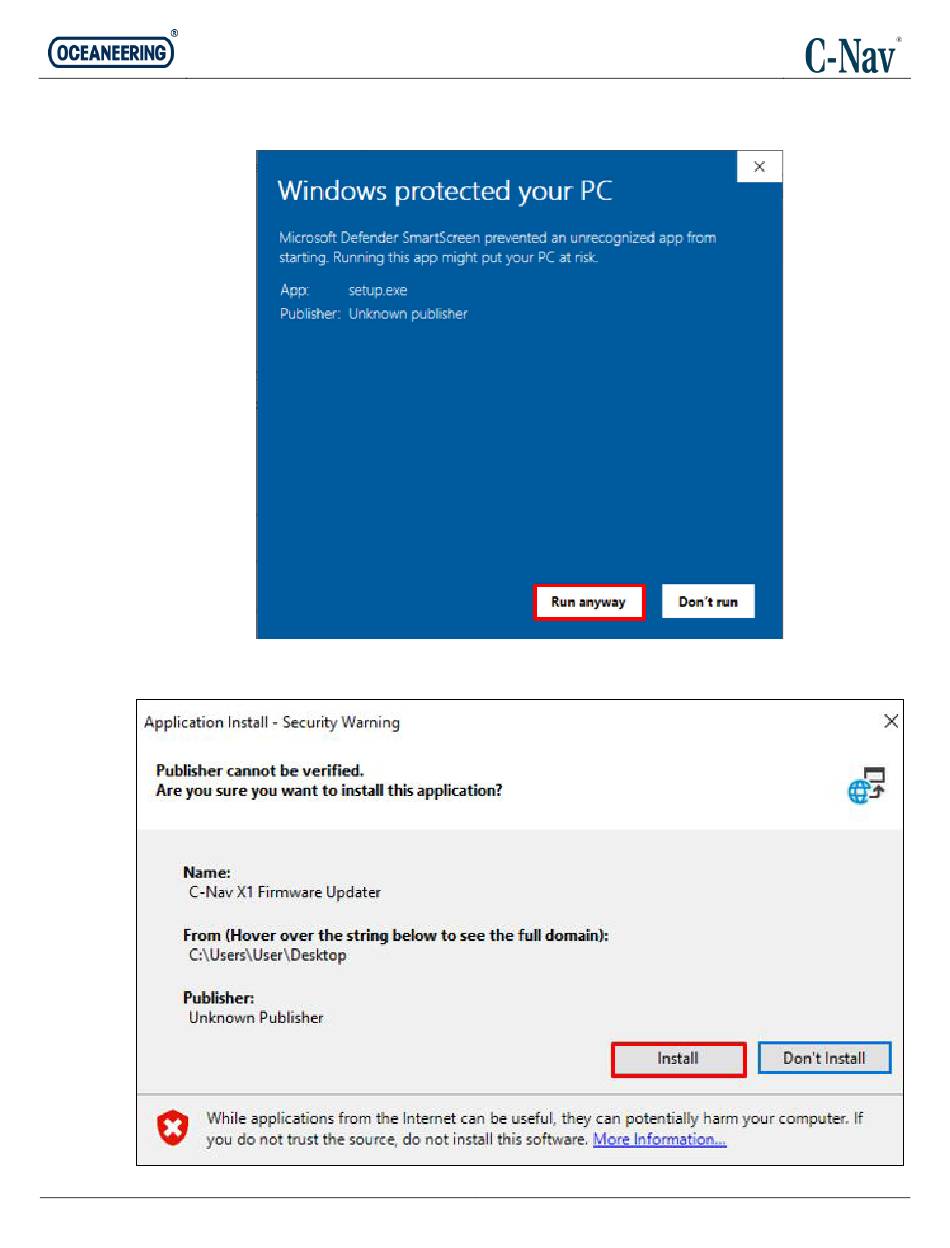Screen dimensions: 950x1248
Task: Open the More Information link
Action: [x=660, y=1139]
